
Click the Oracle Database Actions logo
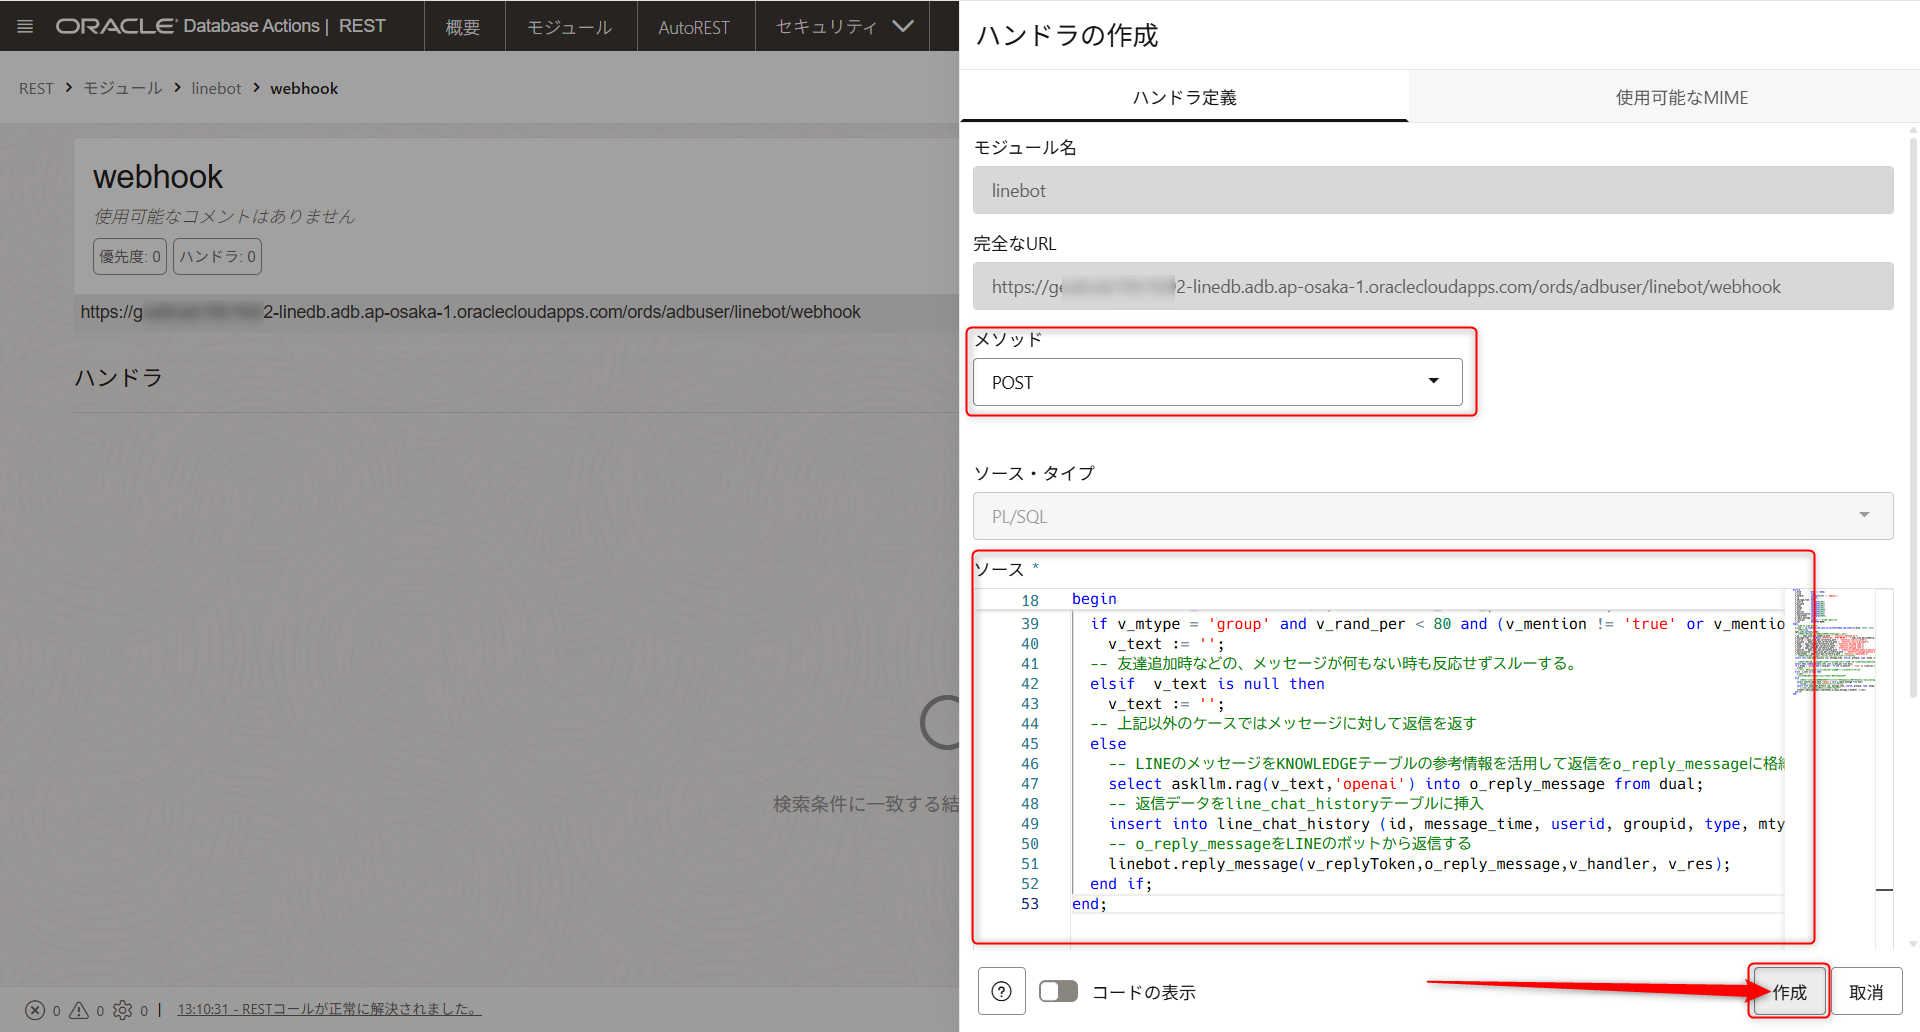coord(188,26)
